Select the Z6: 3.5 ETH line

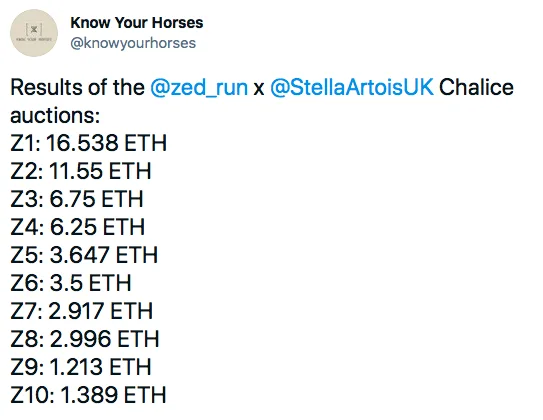[71, 283]
